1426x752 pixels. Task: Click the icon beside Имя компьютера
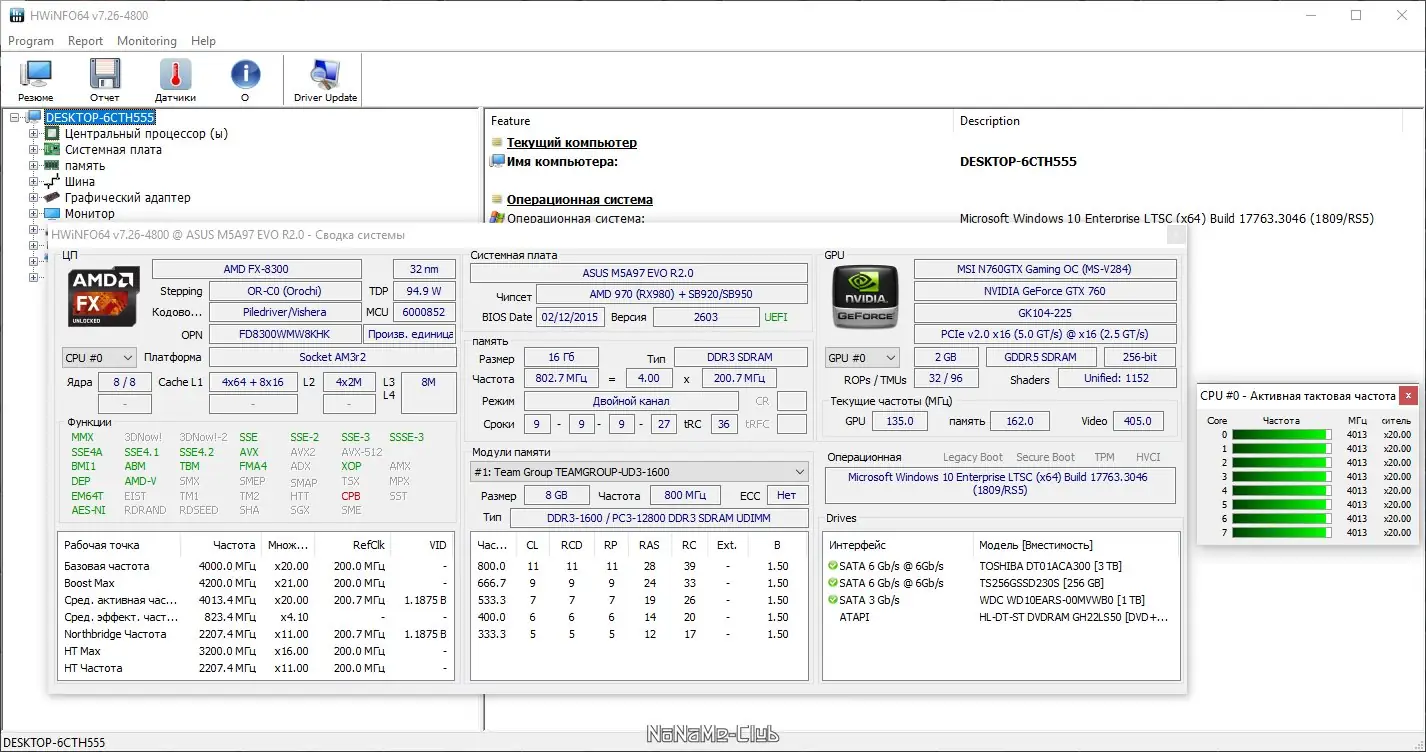point(497,161)
